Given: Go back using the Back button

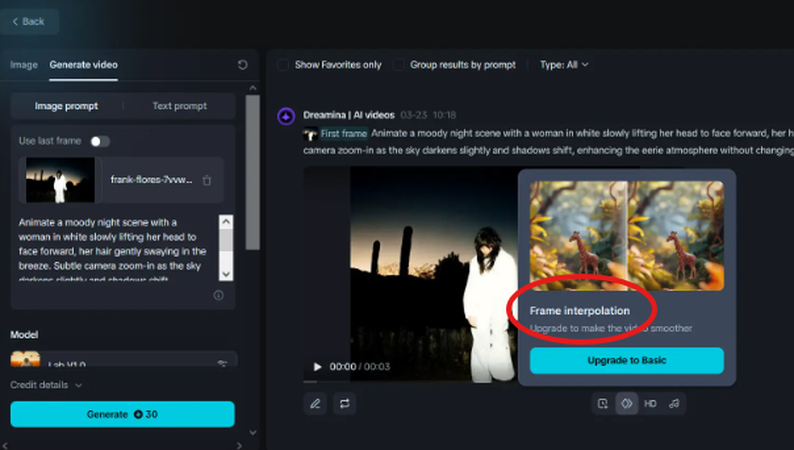Looking at the screenshot, I should 29,22.
